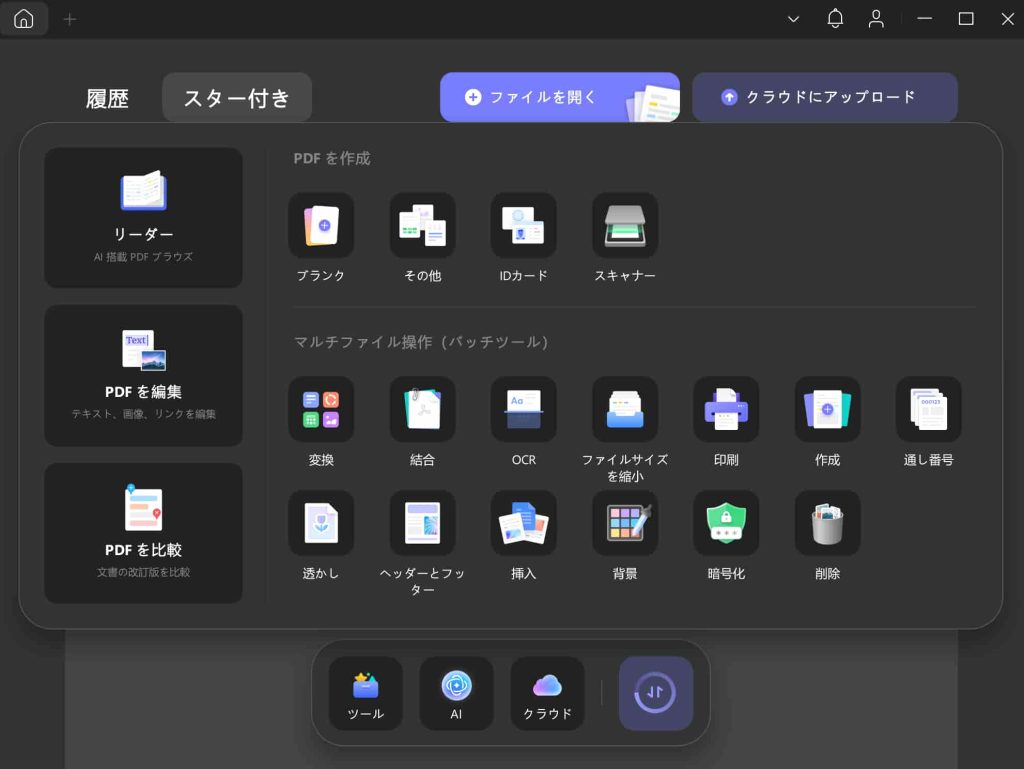Viewport: 1024px width, 769px height.
Task: Add a new tab with plus button
Action: click(70, 20)
